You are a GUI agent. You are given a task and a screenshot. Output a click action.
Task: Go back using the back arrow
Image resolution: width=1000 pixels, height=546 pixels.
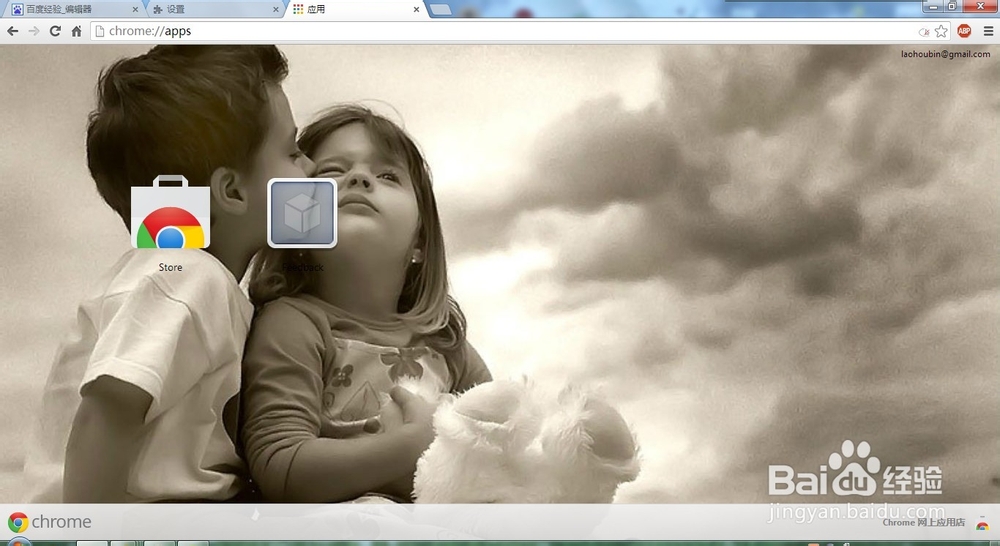12,31
